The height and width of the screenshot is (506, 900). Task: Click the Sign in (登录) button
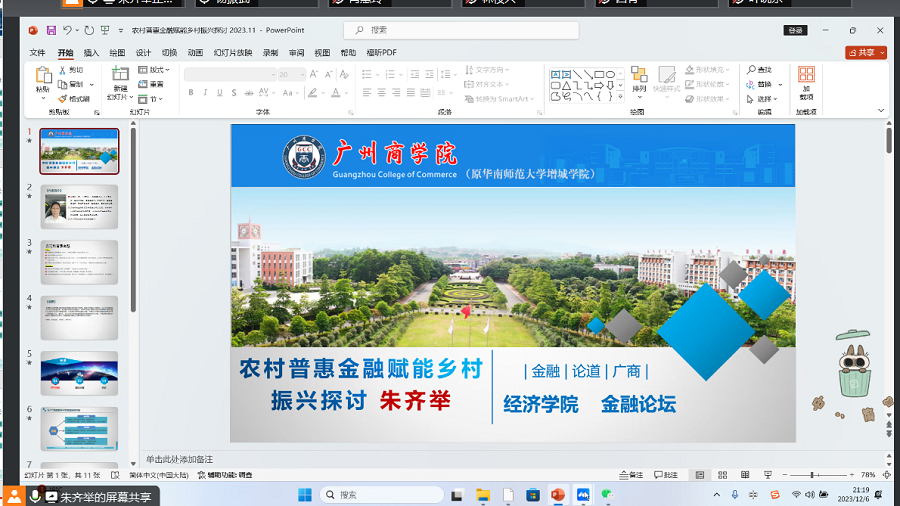pos(795,31)
